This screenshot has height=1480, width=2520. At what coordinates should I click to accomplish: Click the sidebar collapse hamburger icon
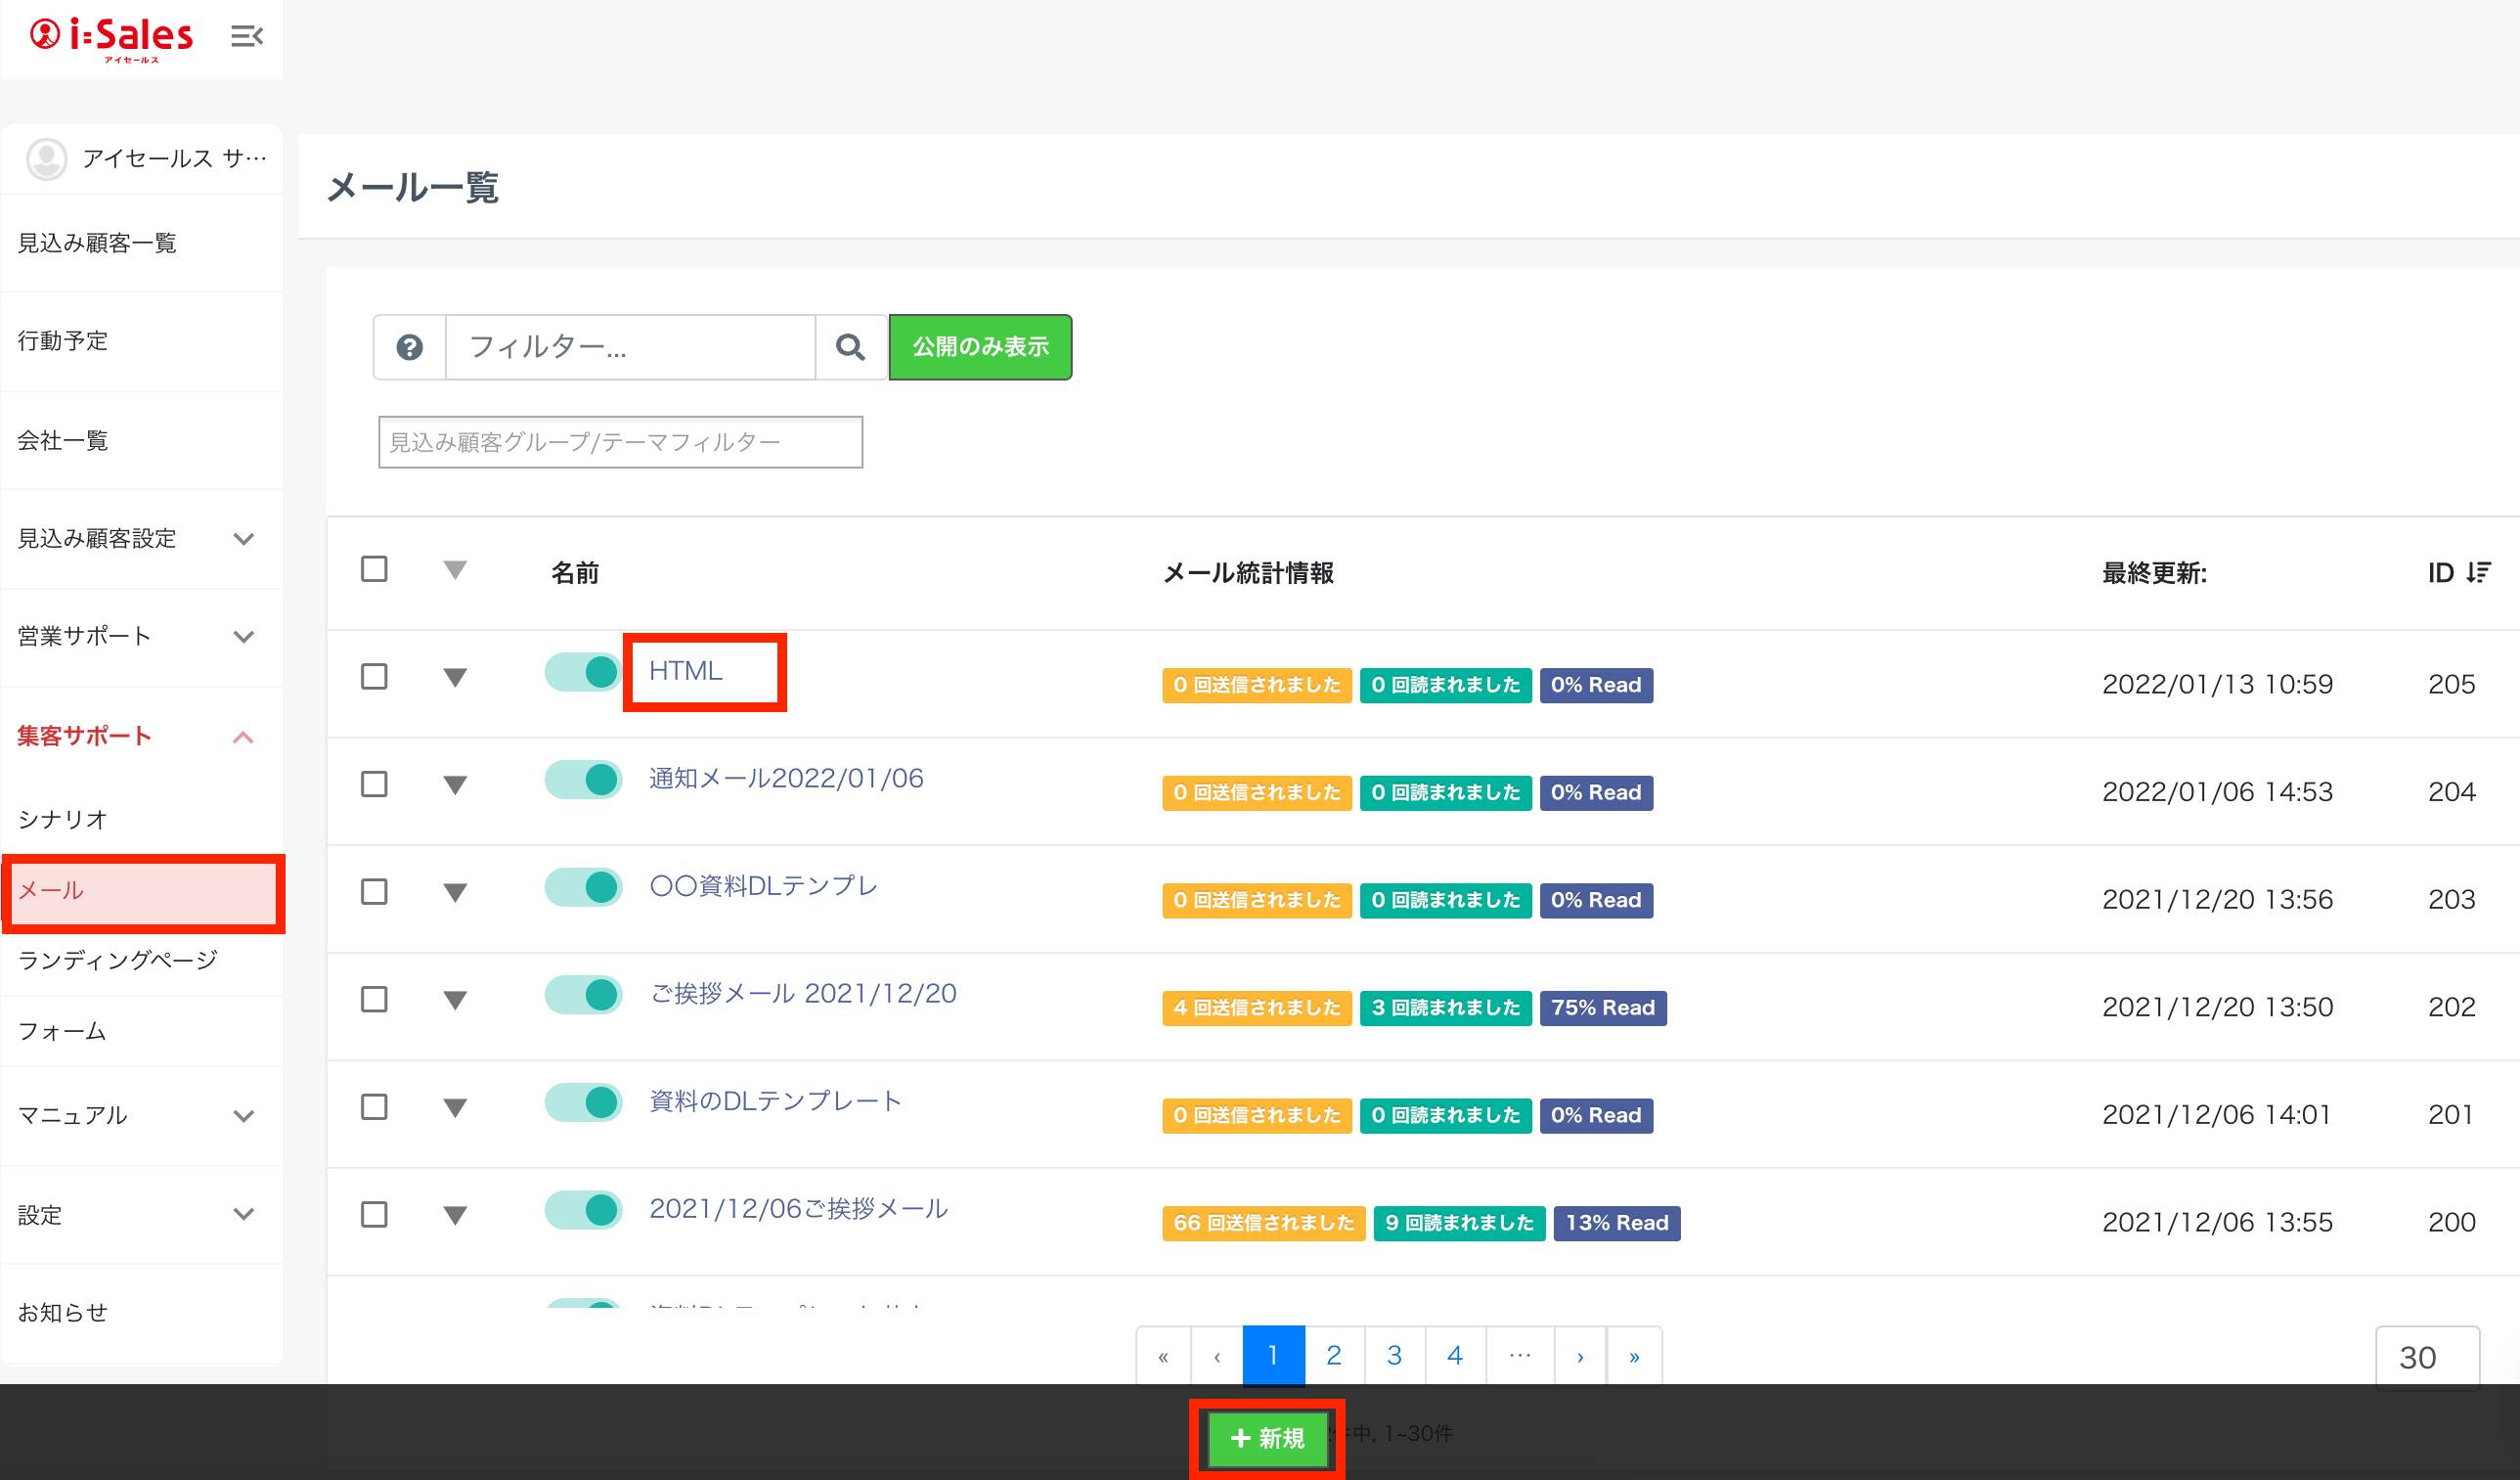[x=246, y=37]
